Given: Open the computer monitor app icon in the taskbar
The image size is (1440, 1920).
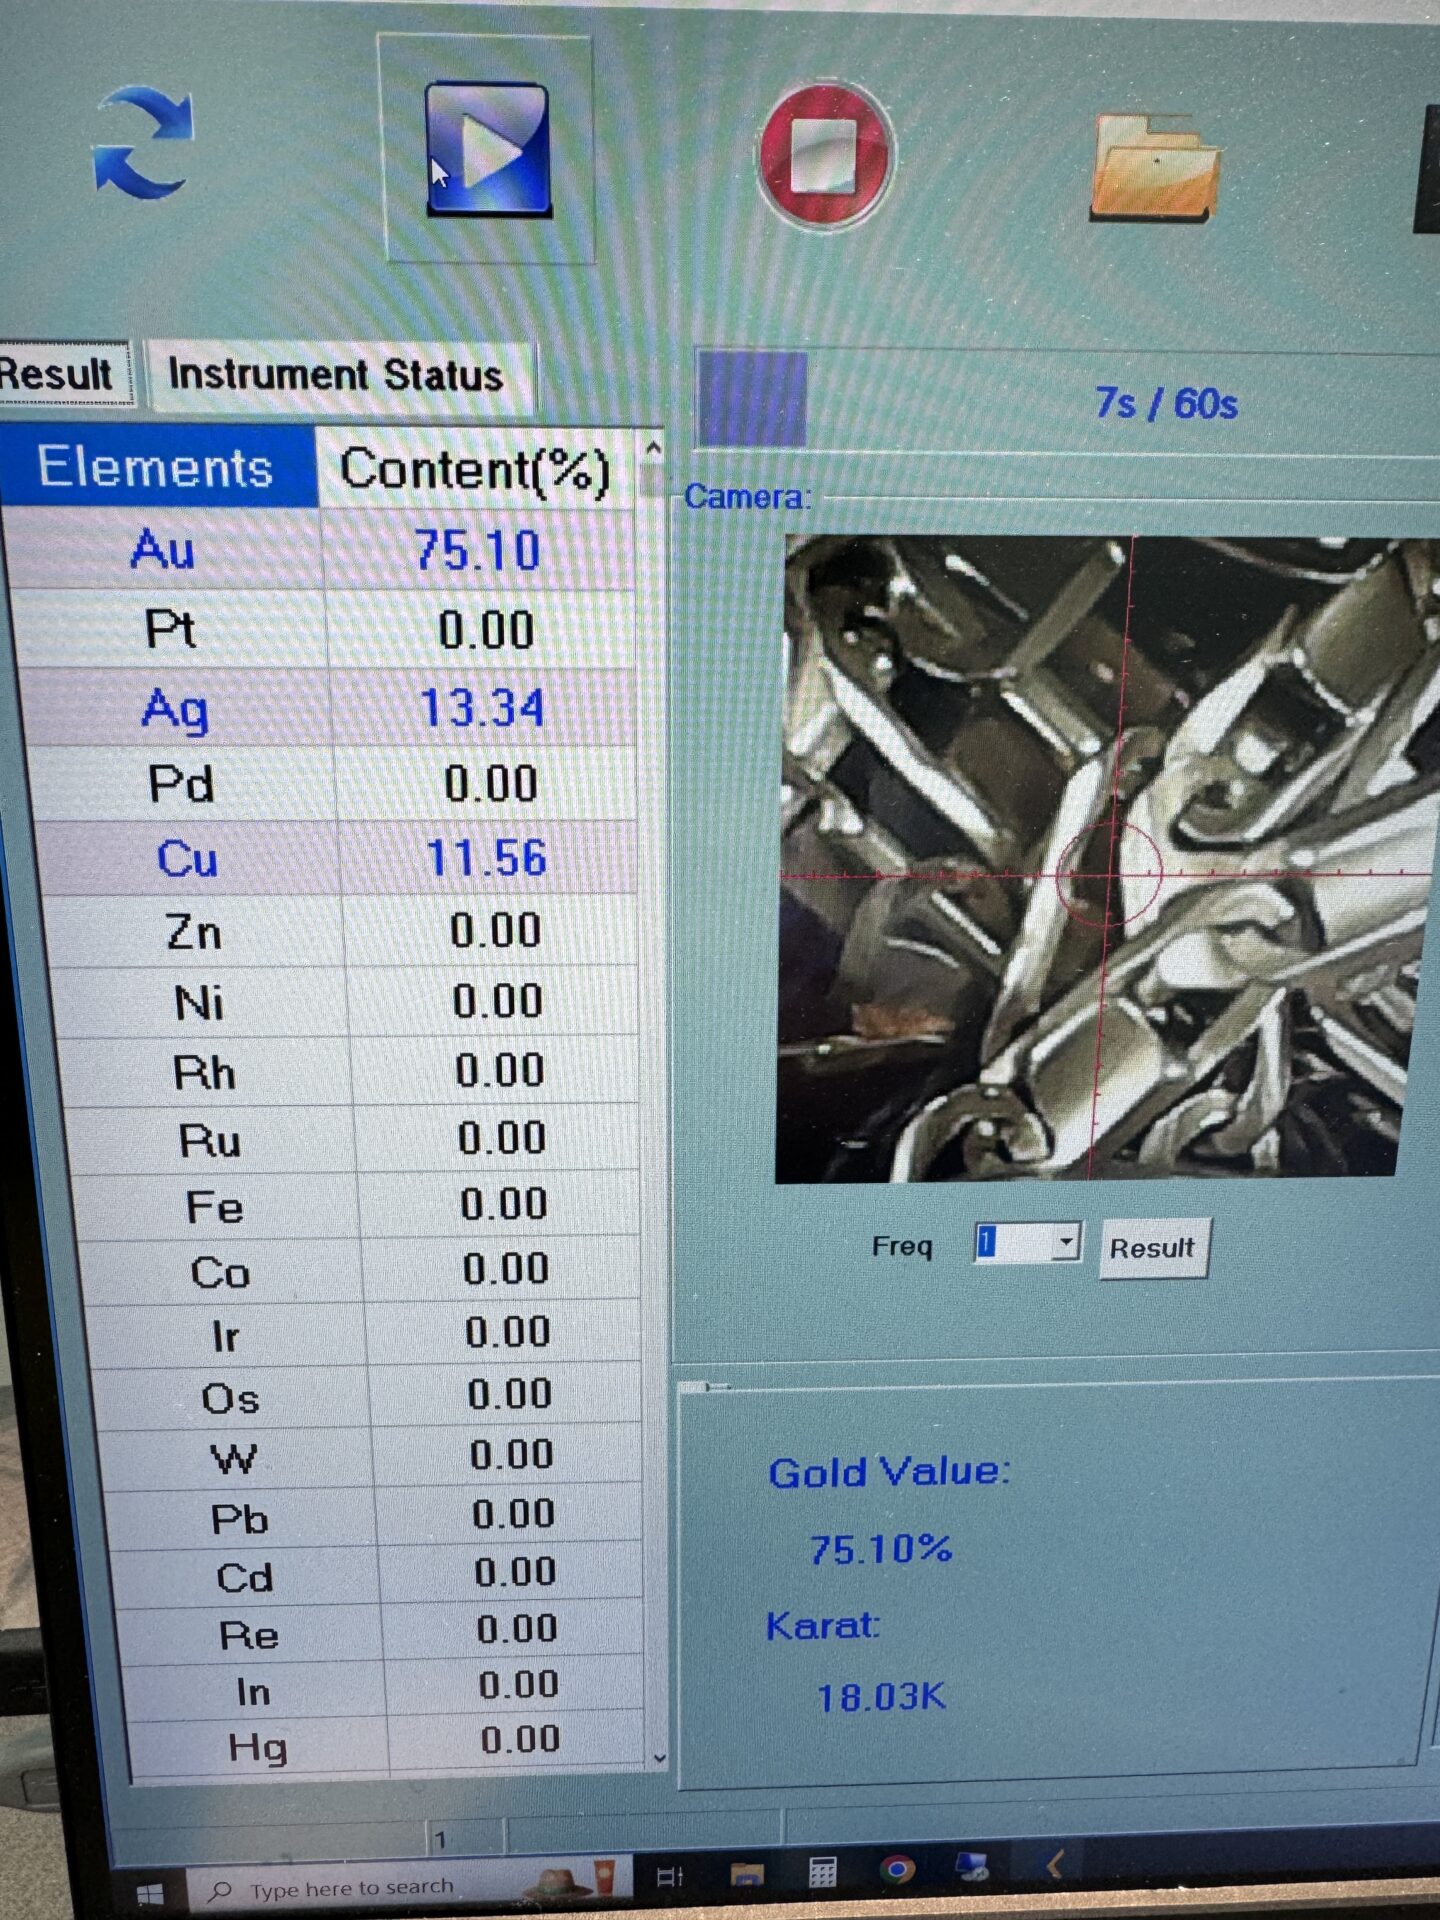Looking at the screenshot, I should coord(973,1866).
